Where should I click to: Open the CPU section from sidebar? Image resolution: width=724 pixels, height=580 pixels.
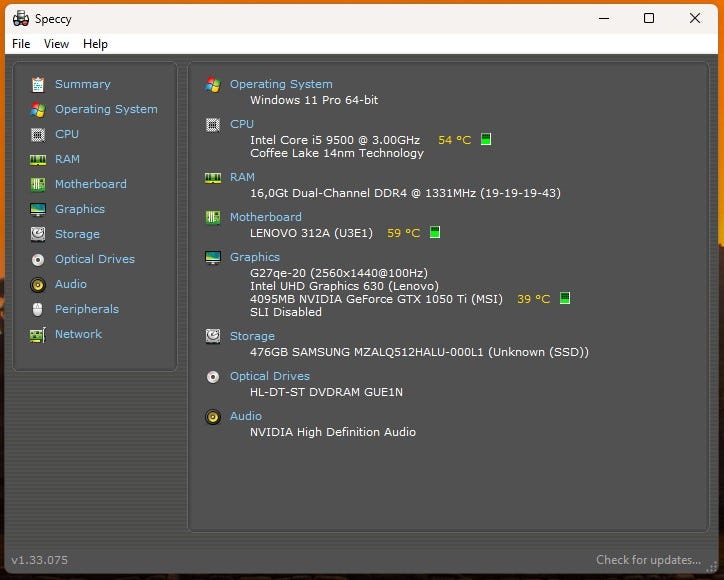point(67,134)
